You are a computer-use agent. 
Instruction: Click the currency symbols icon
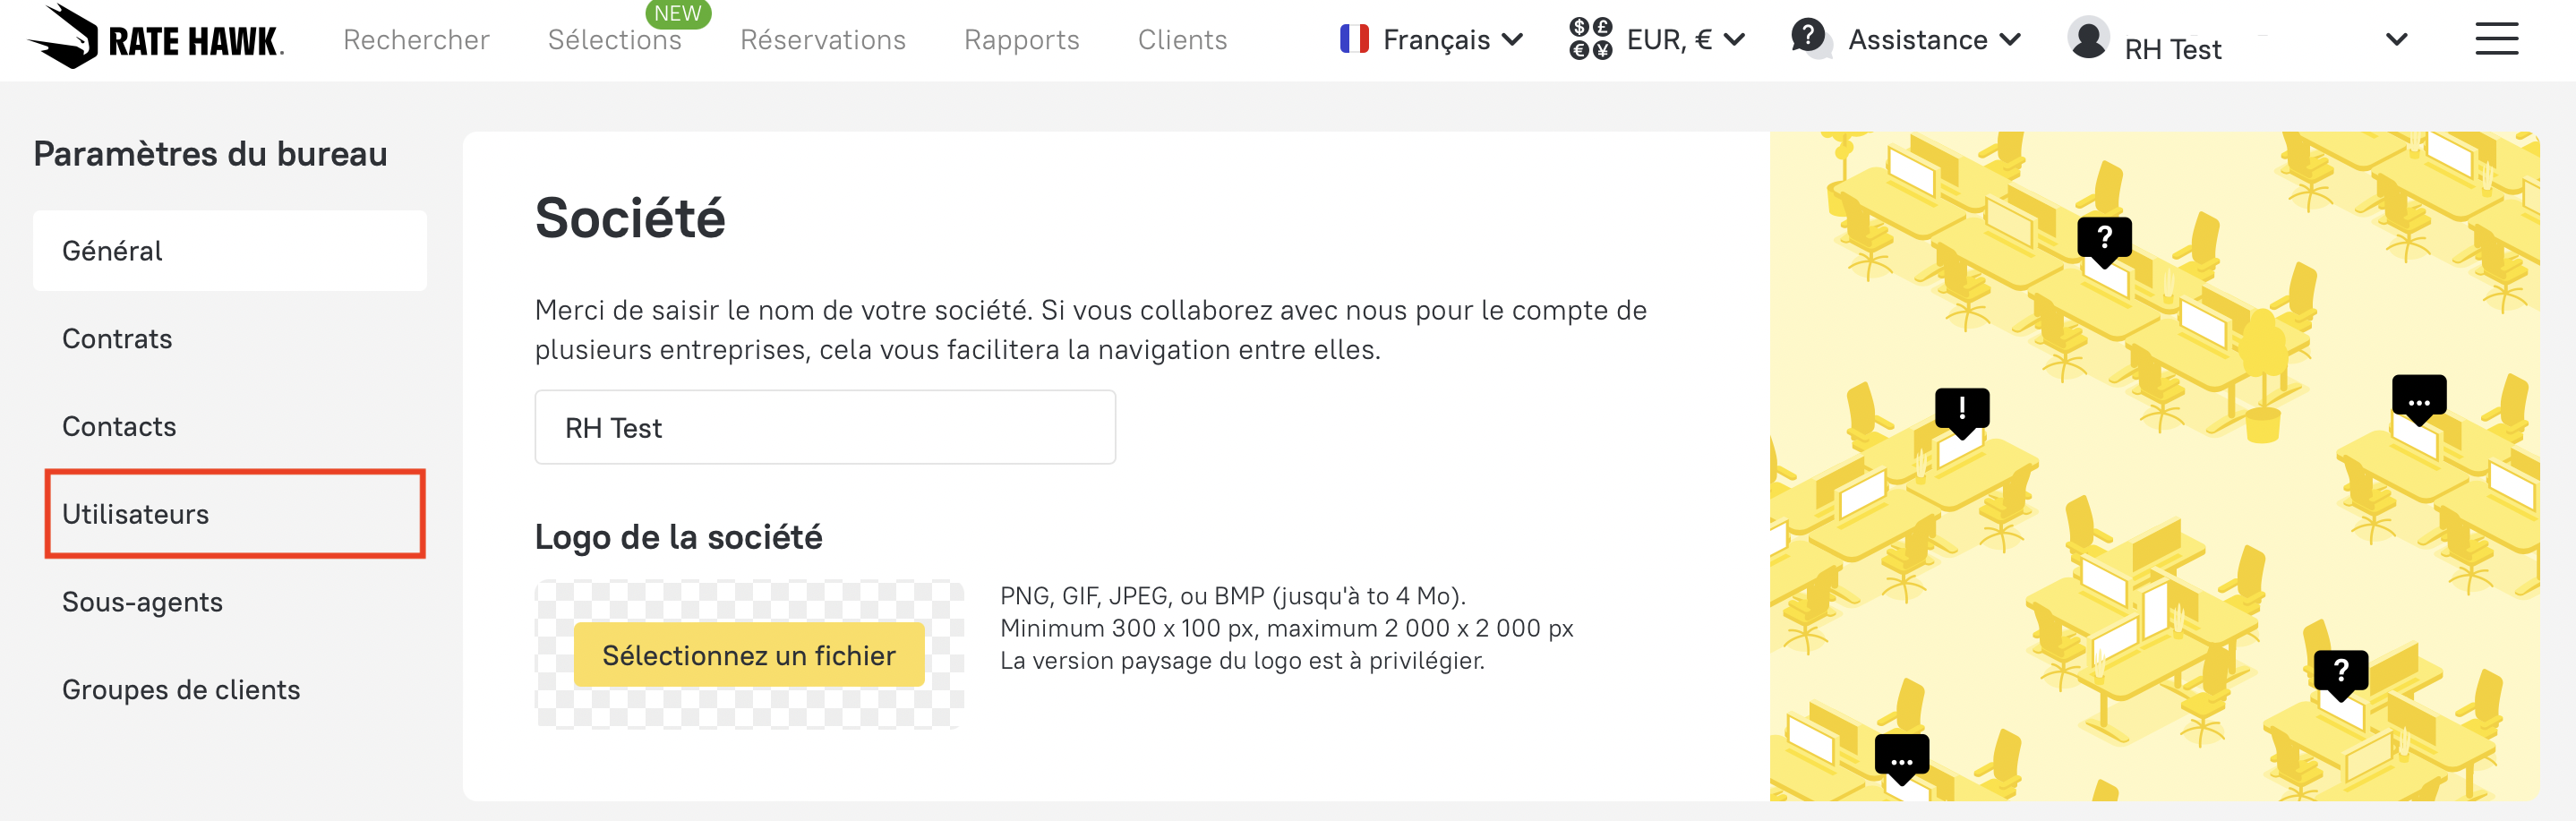[x=1590, y=39]
